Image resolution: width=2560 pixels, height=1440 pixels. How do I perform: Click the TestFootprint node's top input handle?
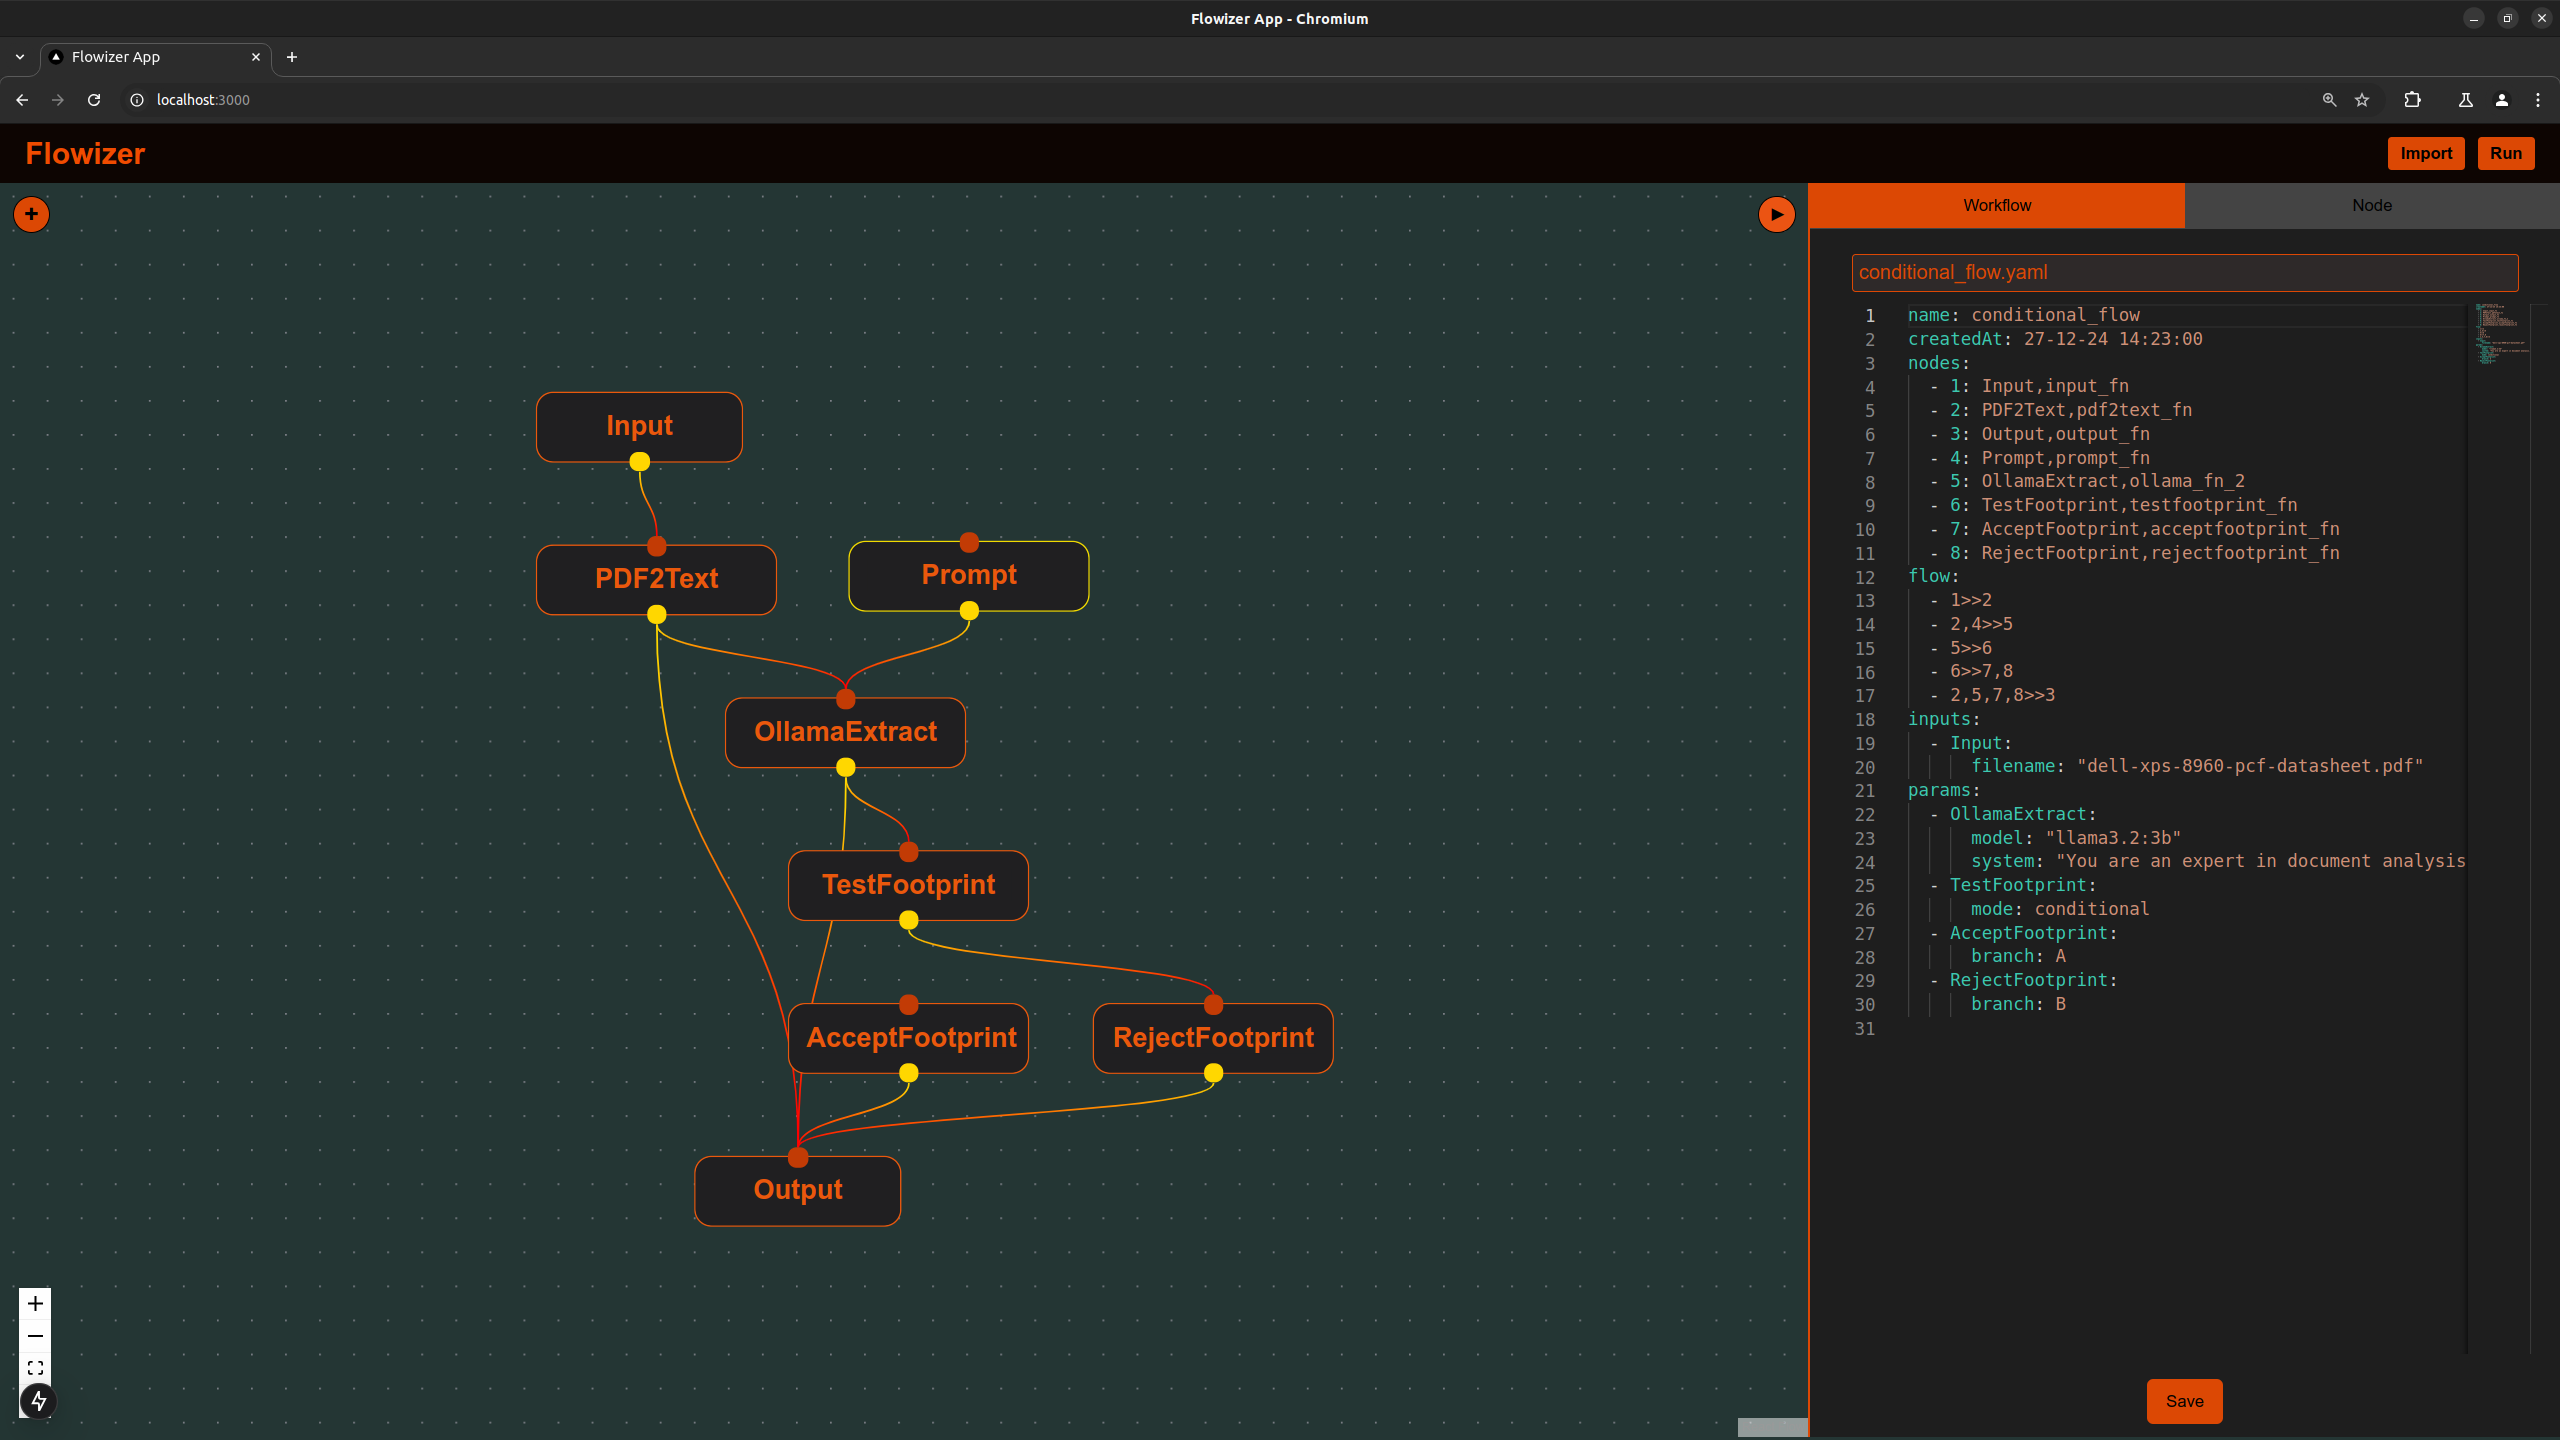point(908,852)
